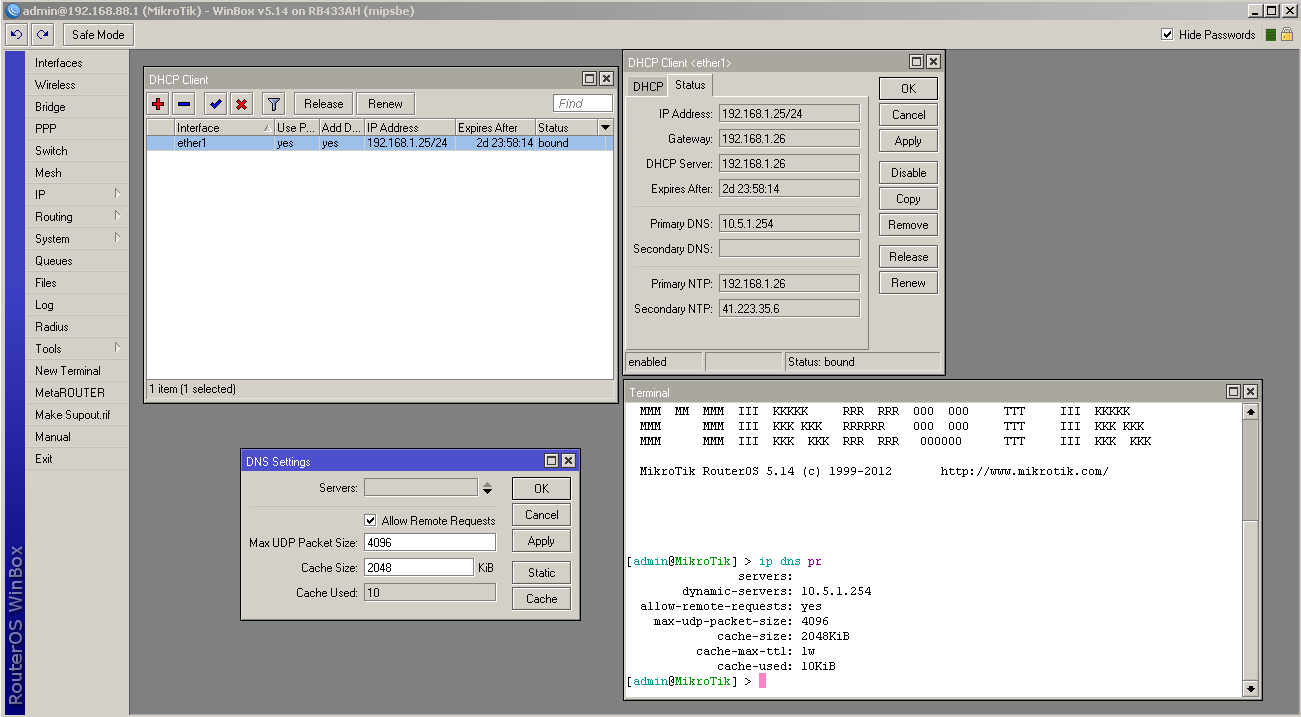This screenshot has height=717, width=1301.
Task: Click the Cache button in DNS Settings
Action: point(541,599)
